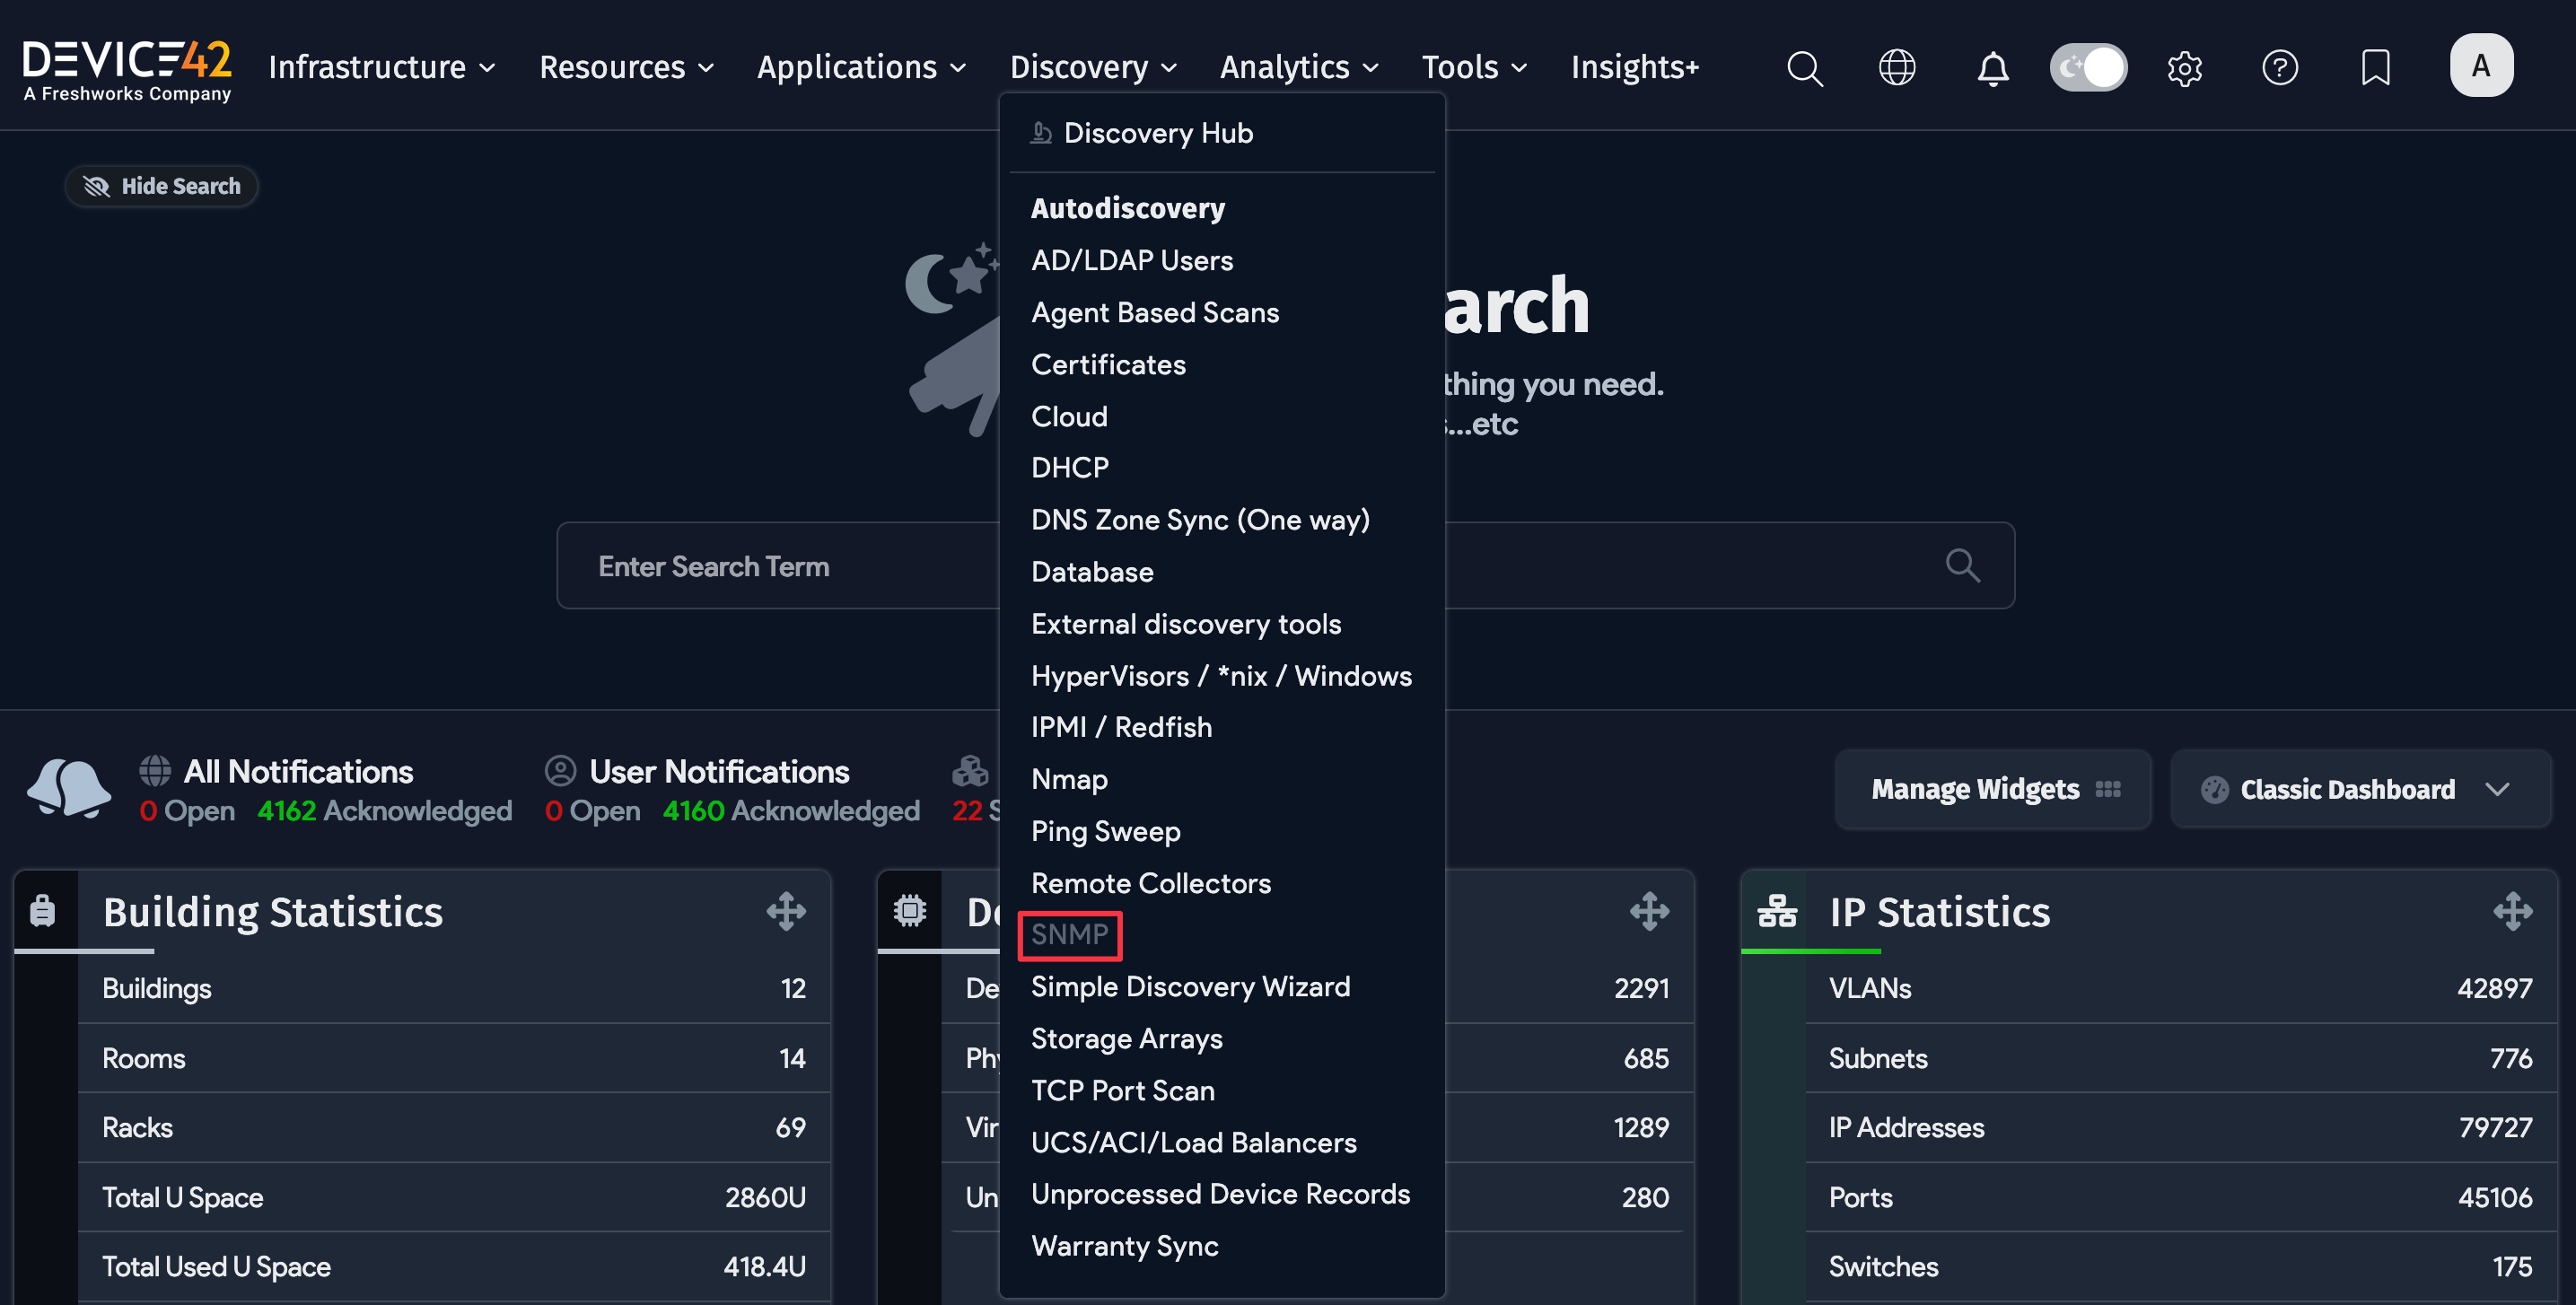
Task: Hide the search panel
Action: point(162,186)
